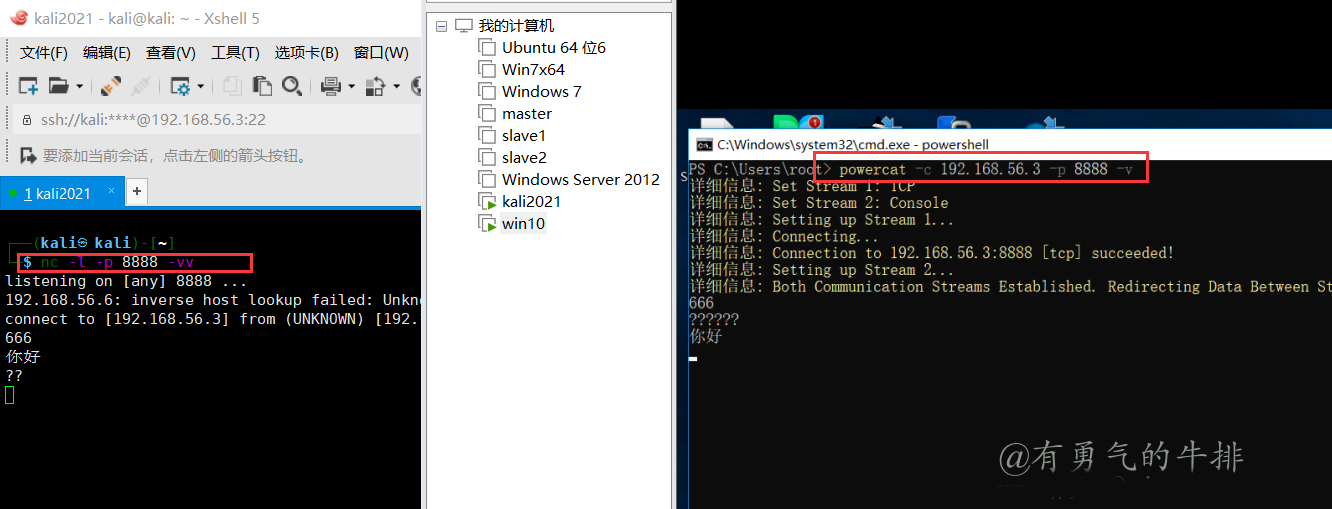
Task: Click the Print icon in Xshell toolbar
Action: 332,86
